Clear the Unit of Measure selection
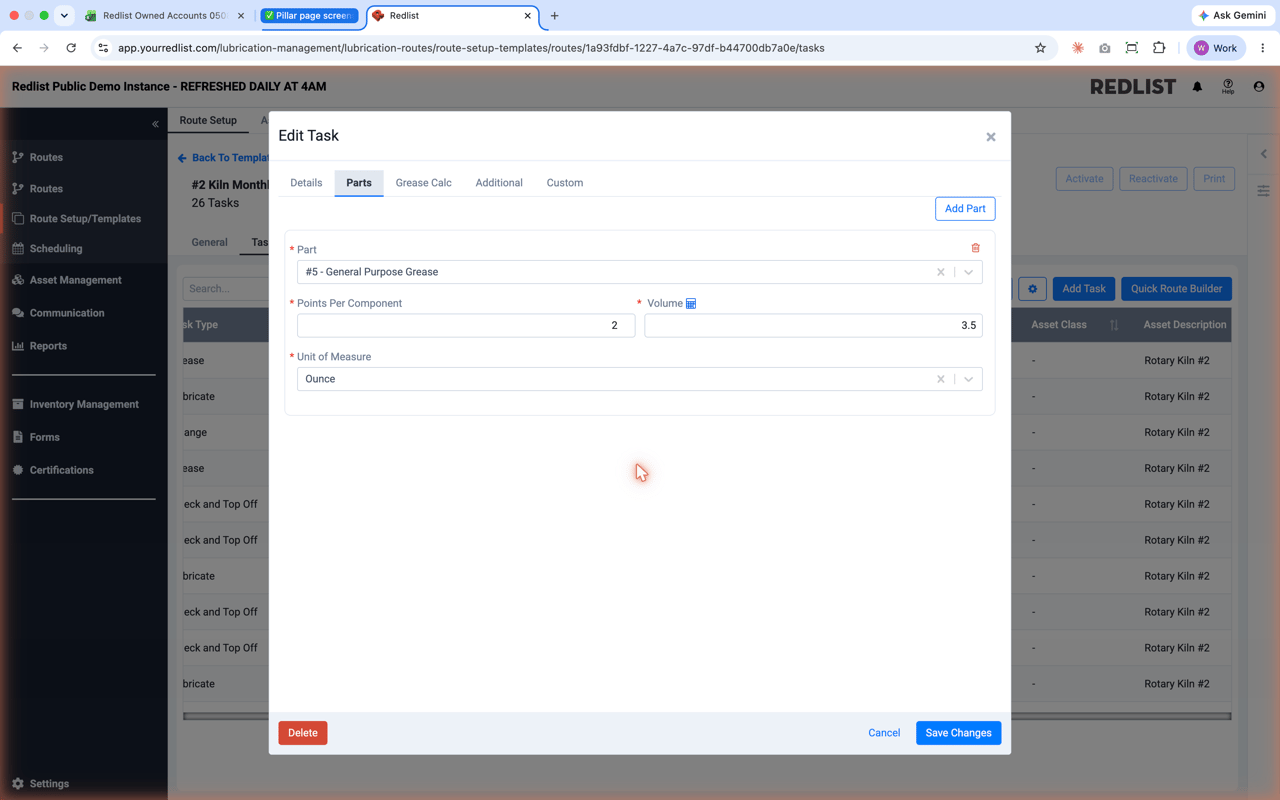Screen dimensions: 1280x800 coord(940,379)
